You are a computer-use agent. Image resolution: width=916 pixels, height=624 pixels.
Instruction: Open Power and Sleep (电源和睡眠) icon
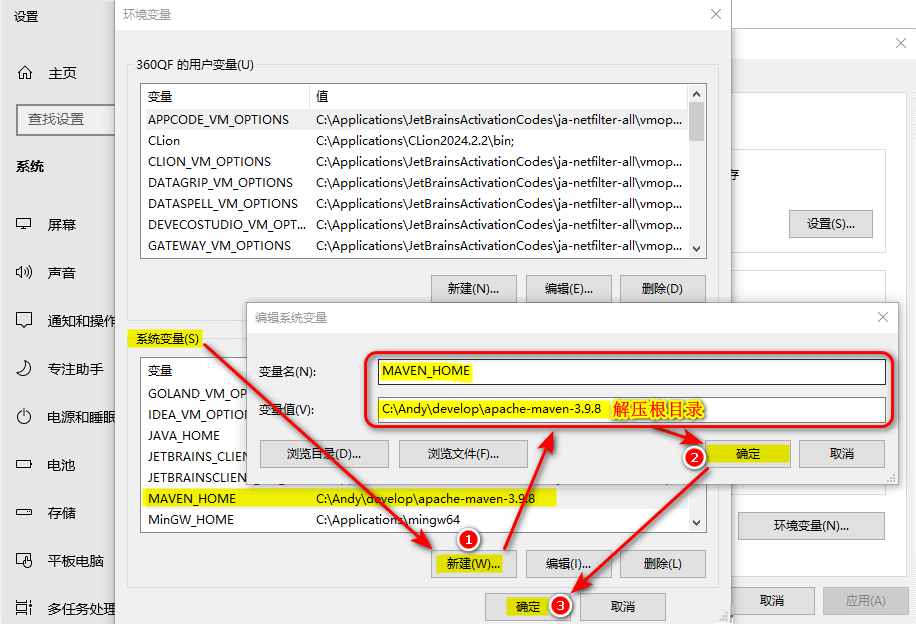pyautogui.click(x=25, y=416)
